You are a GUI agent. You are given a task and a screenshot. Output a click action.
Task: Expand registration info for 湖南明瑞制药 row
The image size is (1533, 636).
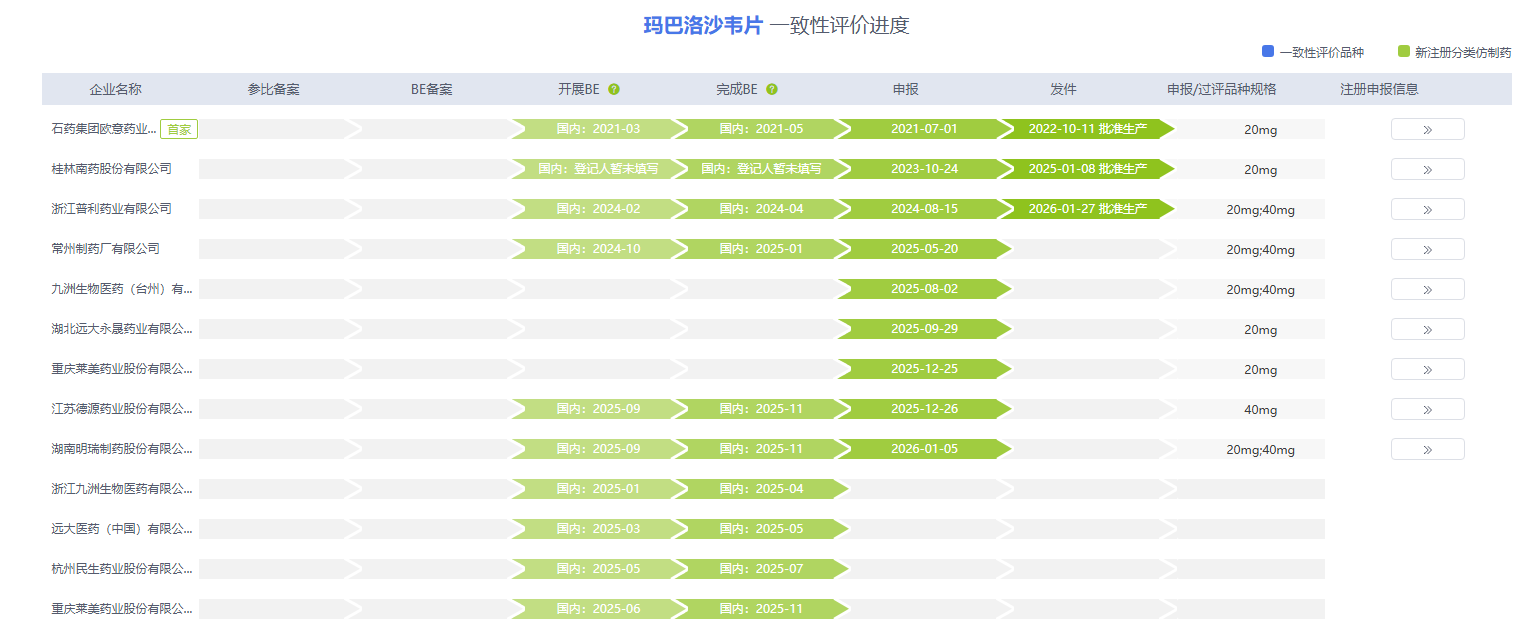(1427, 449)
